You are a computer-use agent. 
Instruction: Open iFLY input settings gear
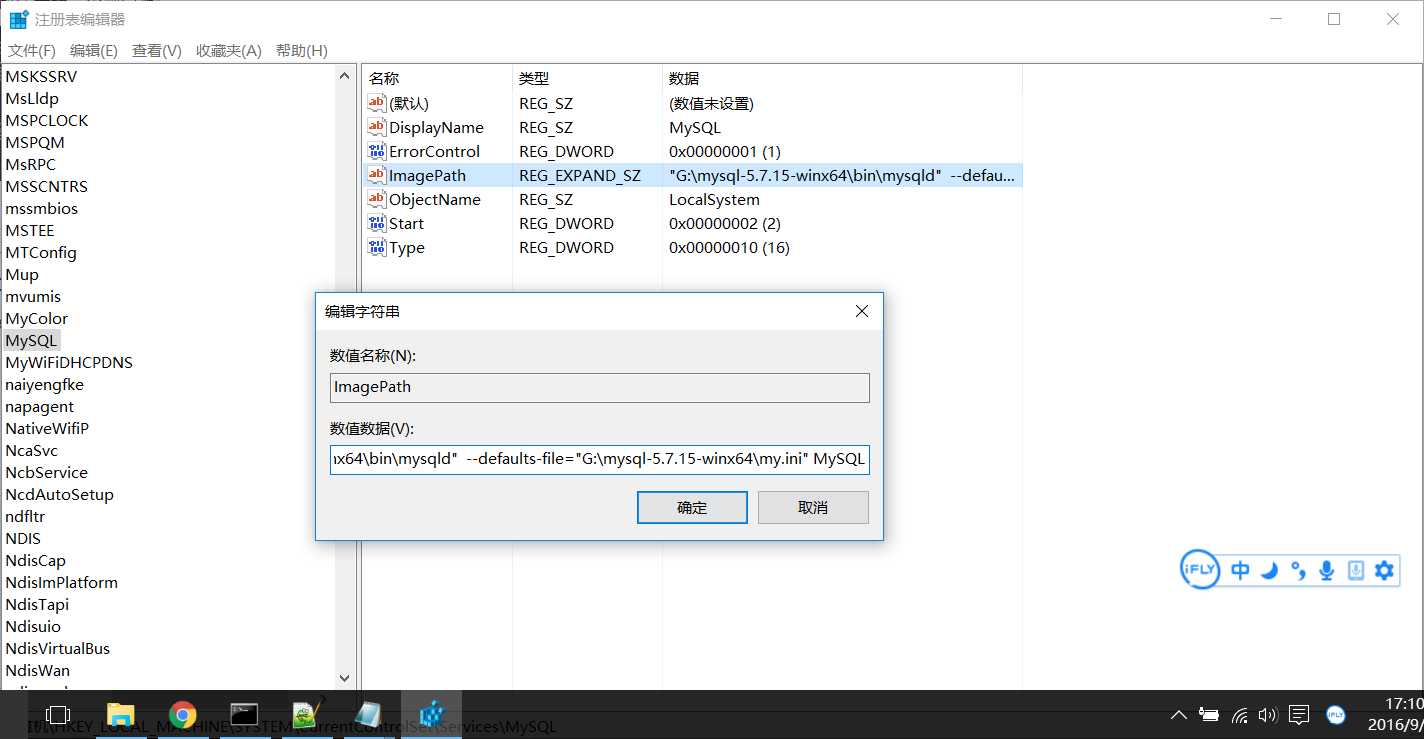1384,570
